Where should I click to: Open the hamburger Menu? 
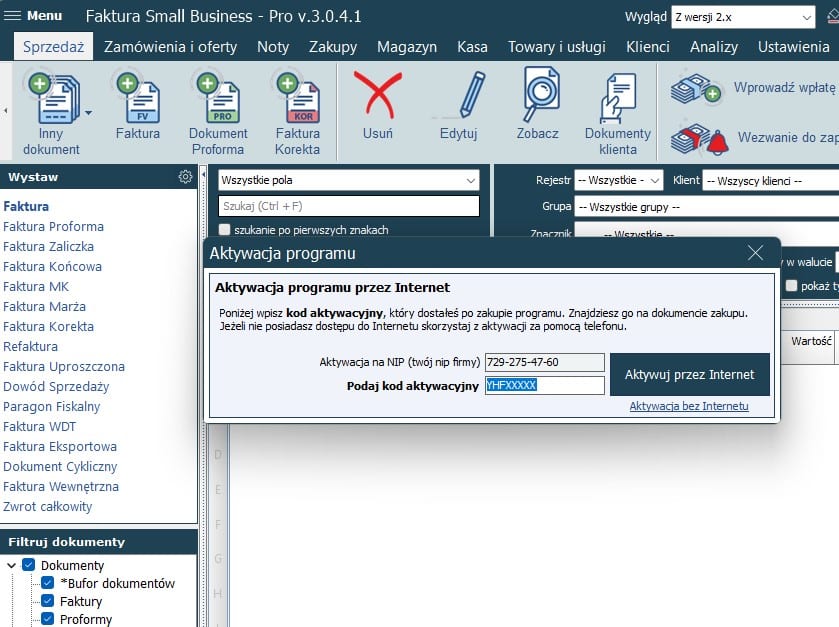point(33,16)
